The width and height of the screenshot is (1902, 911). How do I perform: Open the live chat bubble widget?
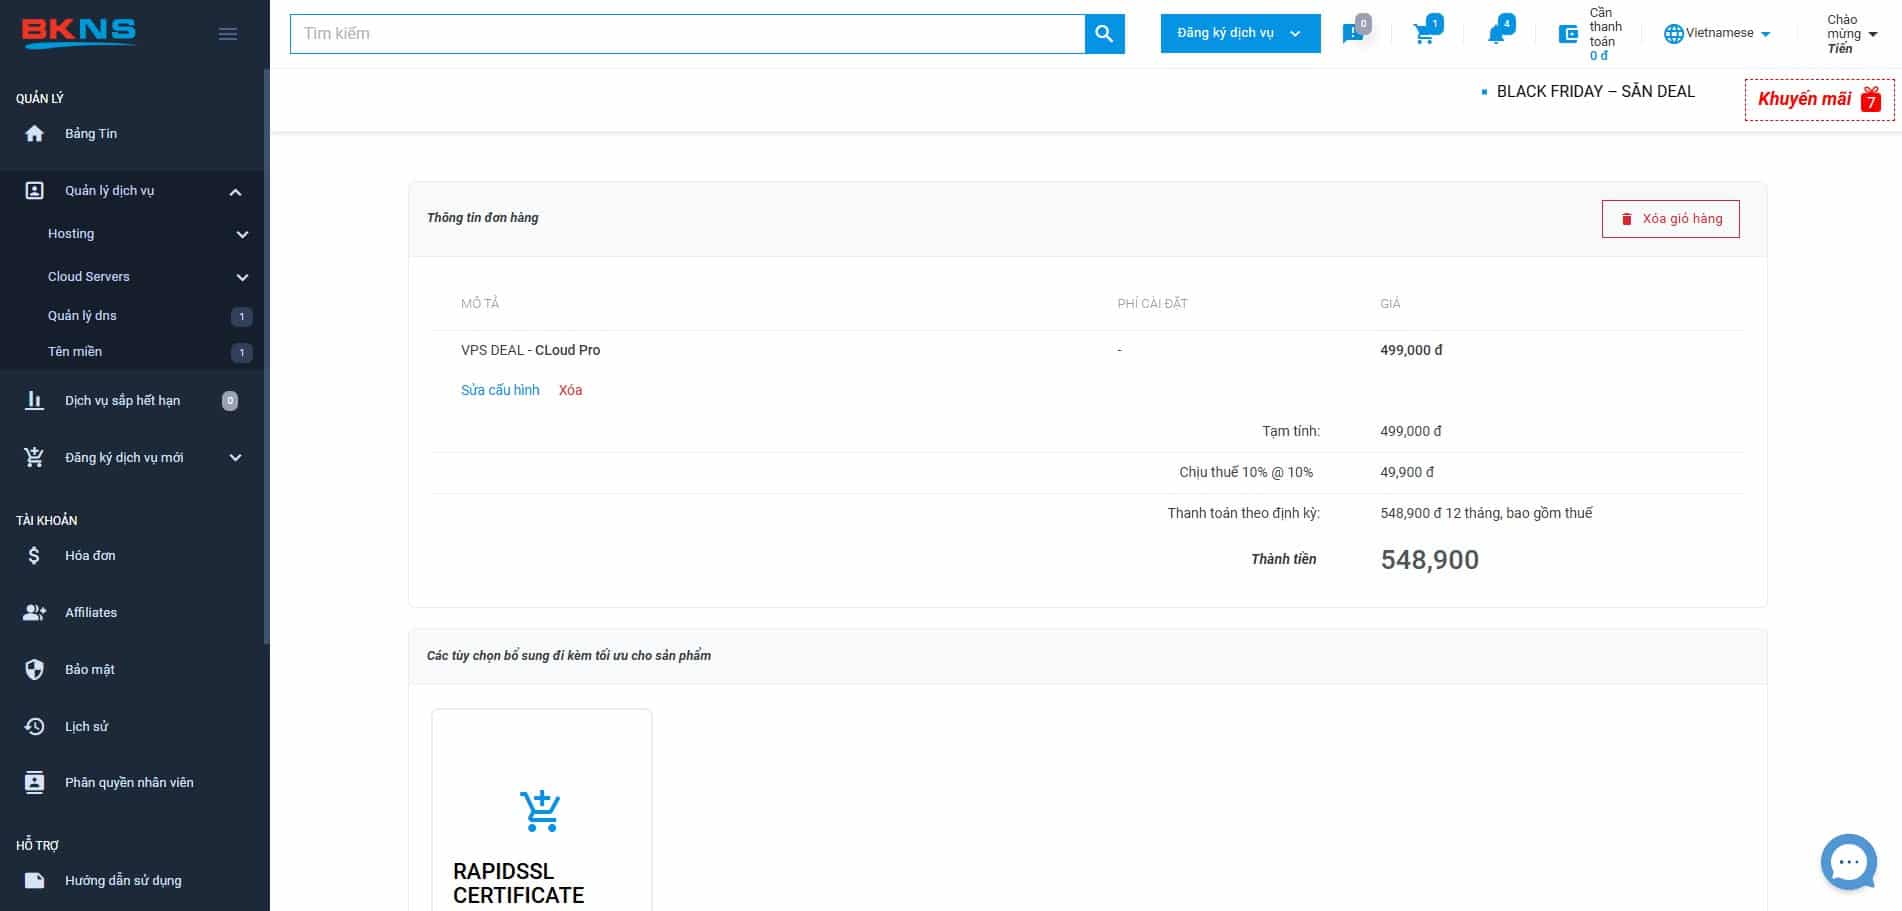coord(1848,861)
